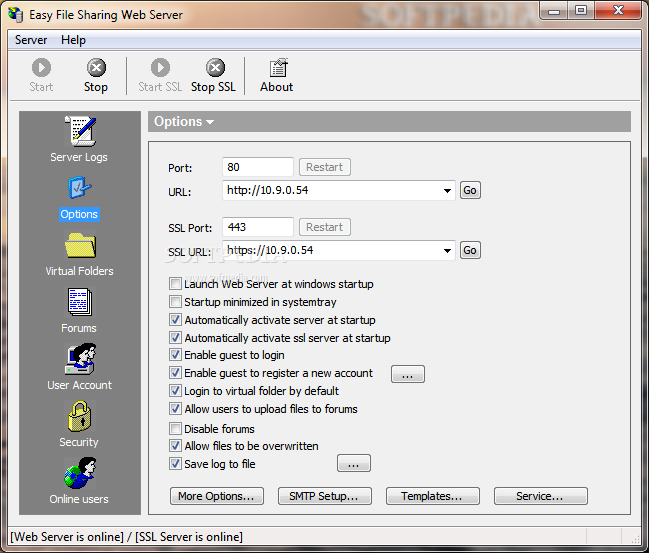Viewport: 649px width, 553px height.
Task: Open the Help menu
Action: click(73, 40)
